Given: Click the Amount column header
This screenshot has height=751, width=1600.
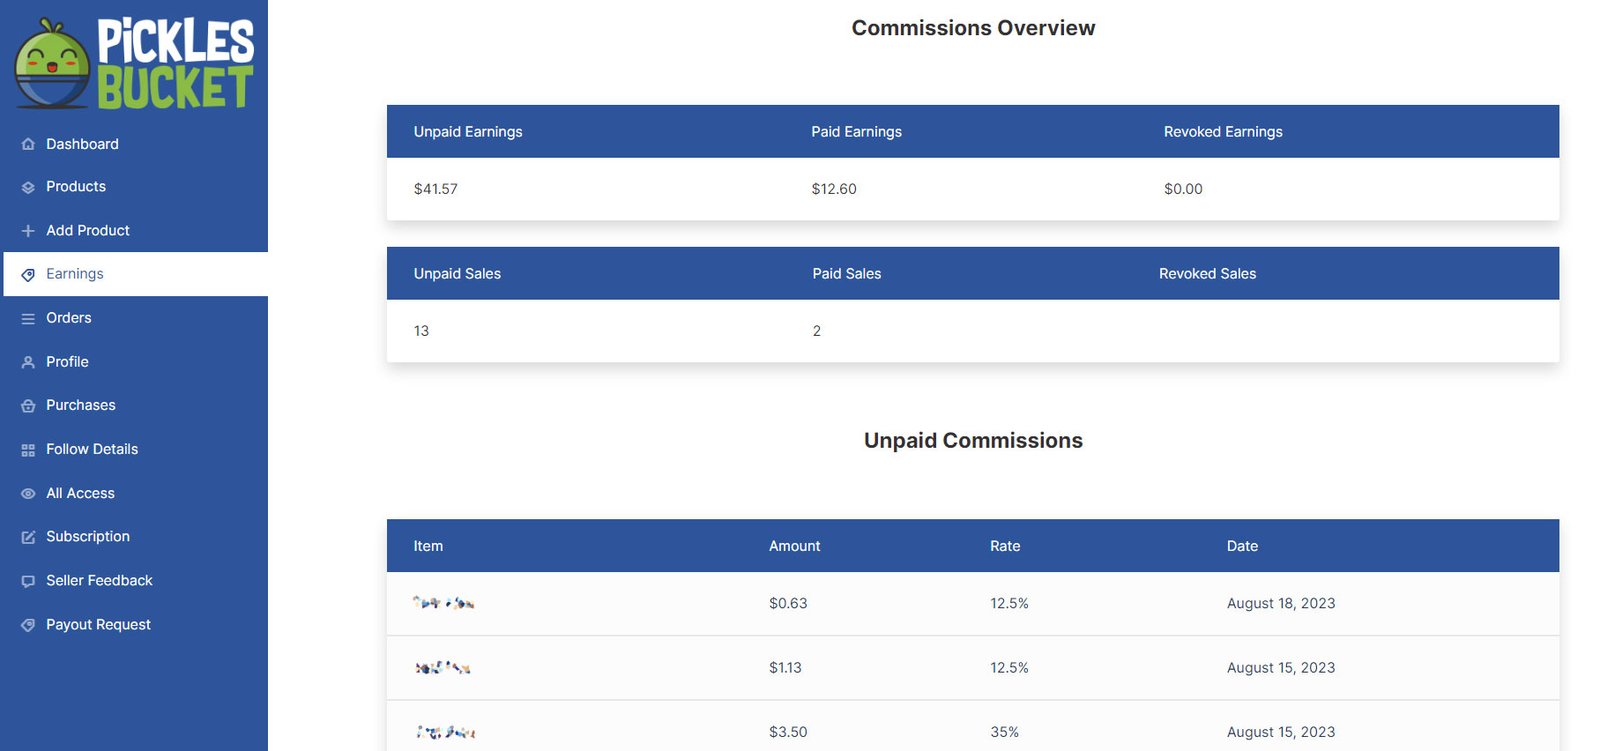Looking at the screenshot, I should [x=794, y=546].
